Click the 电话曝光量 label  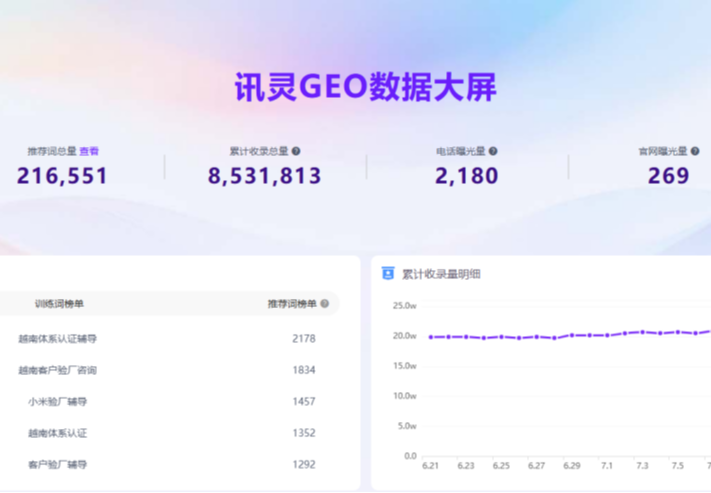461,151
